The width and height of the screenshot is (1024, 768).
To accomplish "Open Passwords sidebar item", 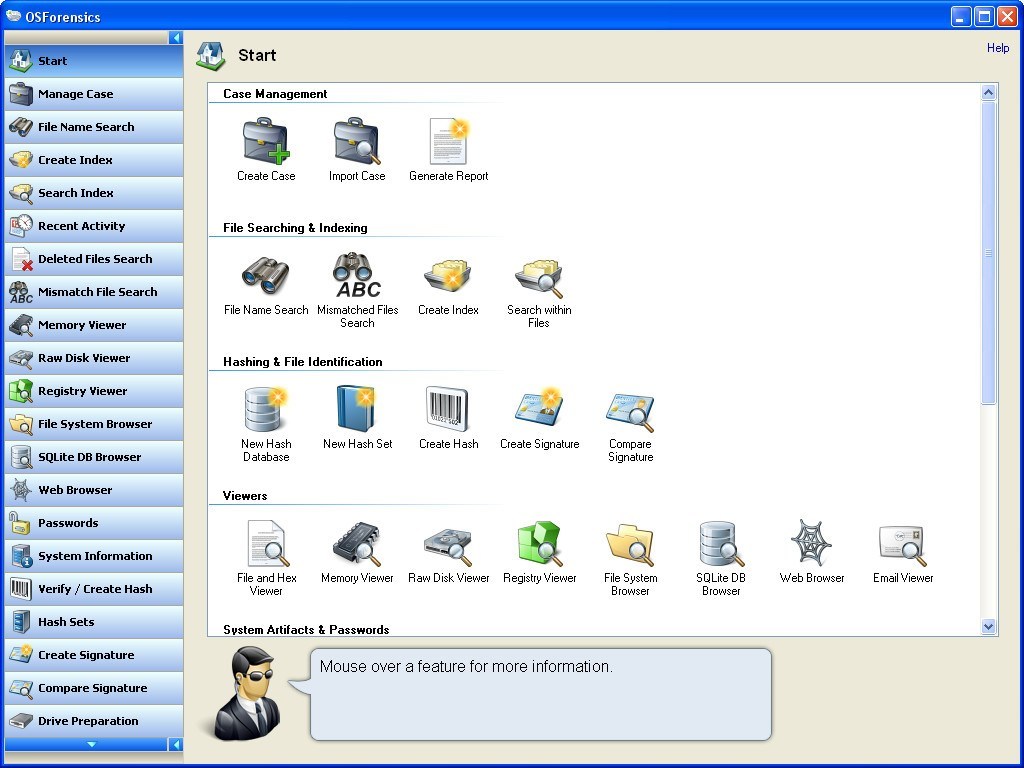I will (x=93, y=523).
